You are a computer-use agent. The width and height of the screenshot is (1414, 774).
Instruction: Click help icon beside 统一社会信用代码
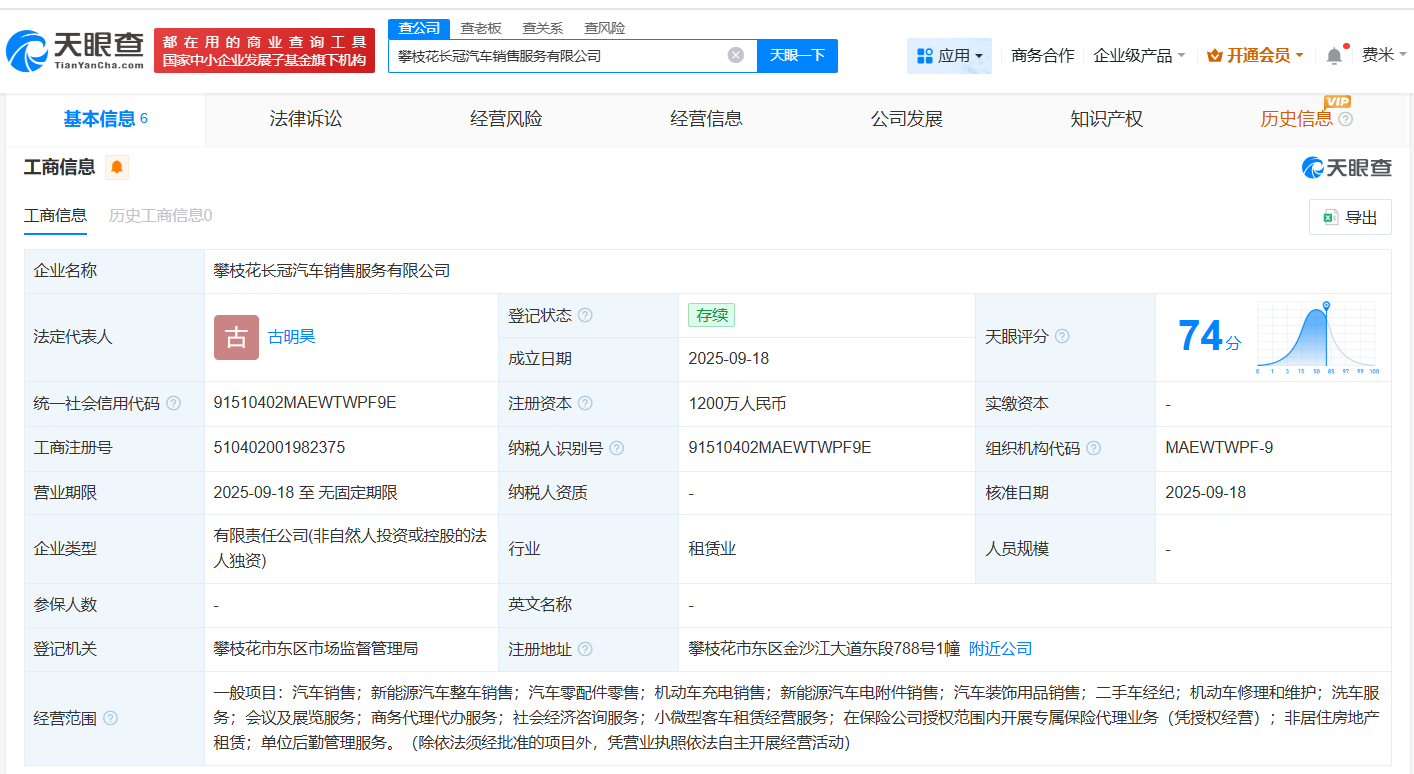tap(174, 403)
